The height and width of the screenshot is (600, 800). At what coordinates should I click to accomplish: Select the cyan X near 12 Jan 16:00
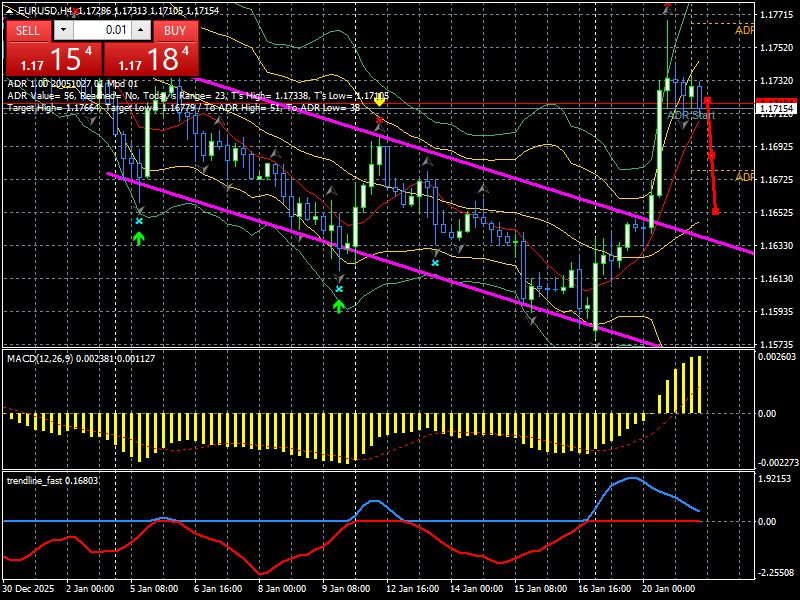point(435,263)
